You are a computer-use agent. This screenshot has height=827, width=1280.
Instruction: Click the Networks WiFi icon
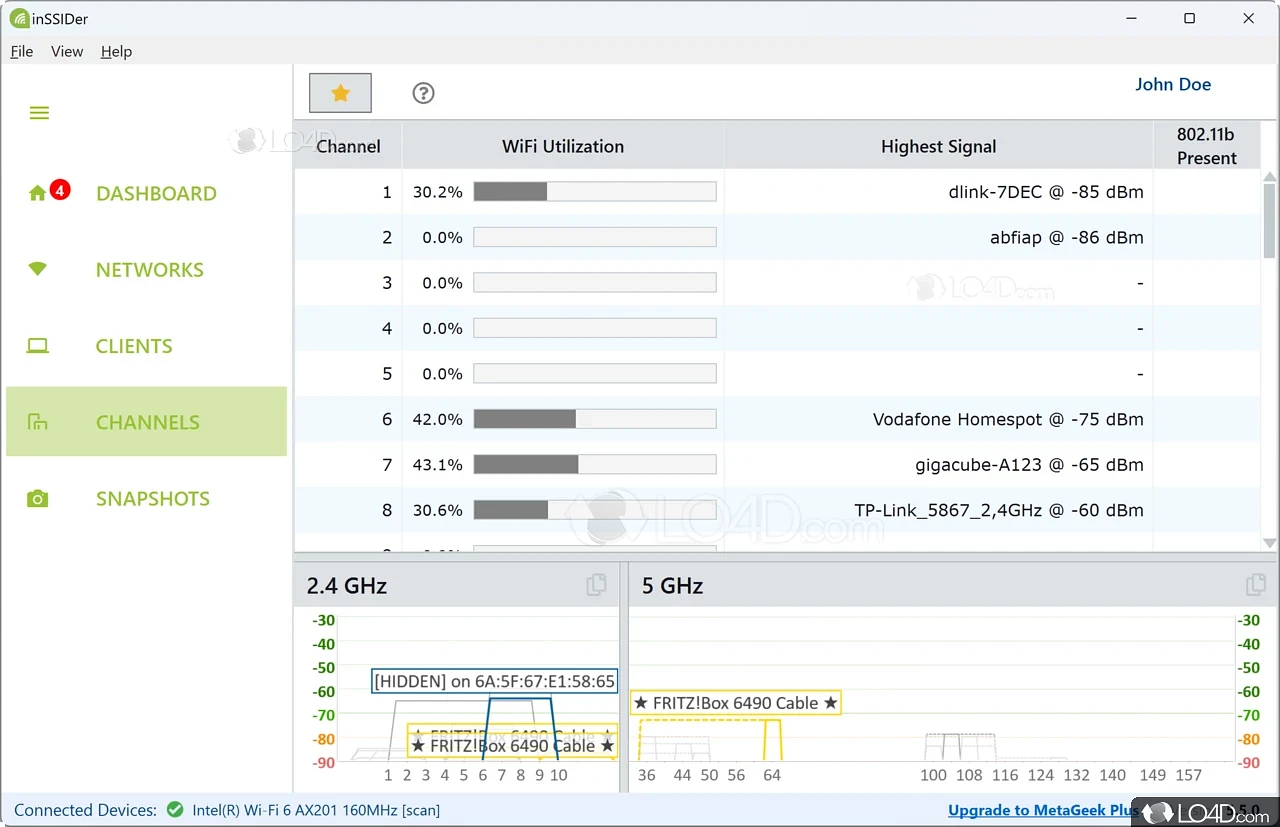(38, 269)
